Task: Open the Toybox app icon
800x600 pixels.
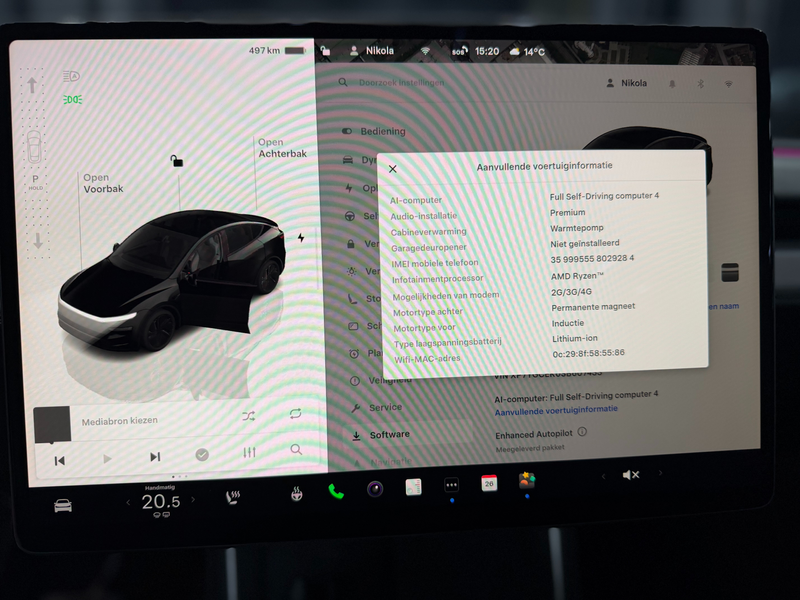Action: 527,481
